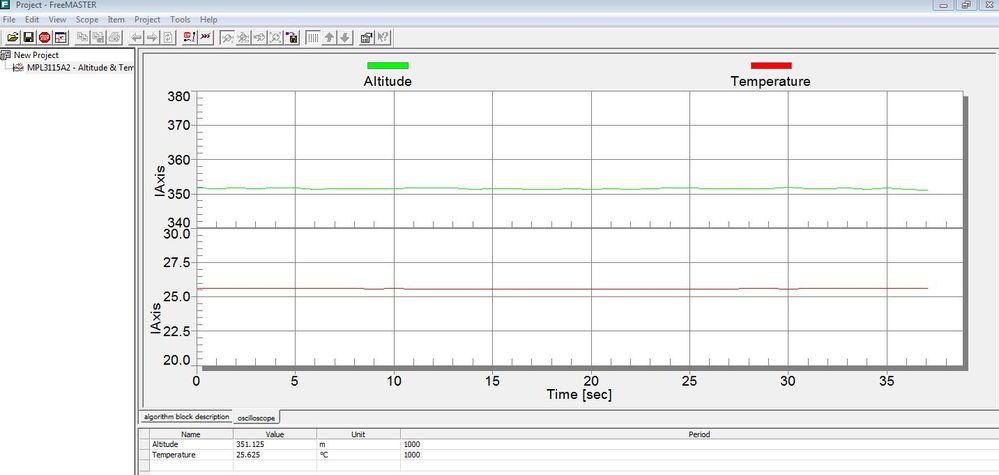
Task: Select New Project in the tree
Action: point(36,55)
